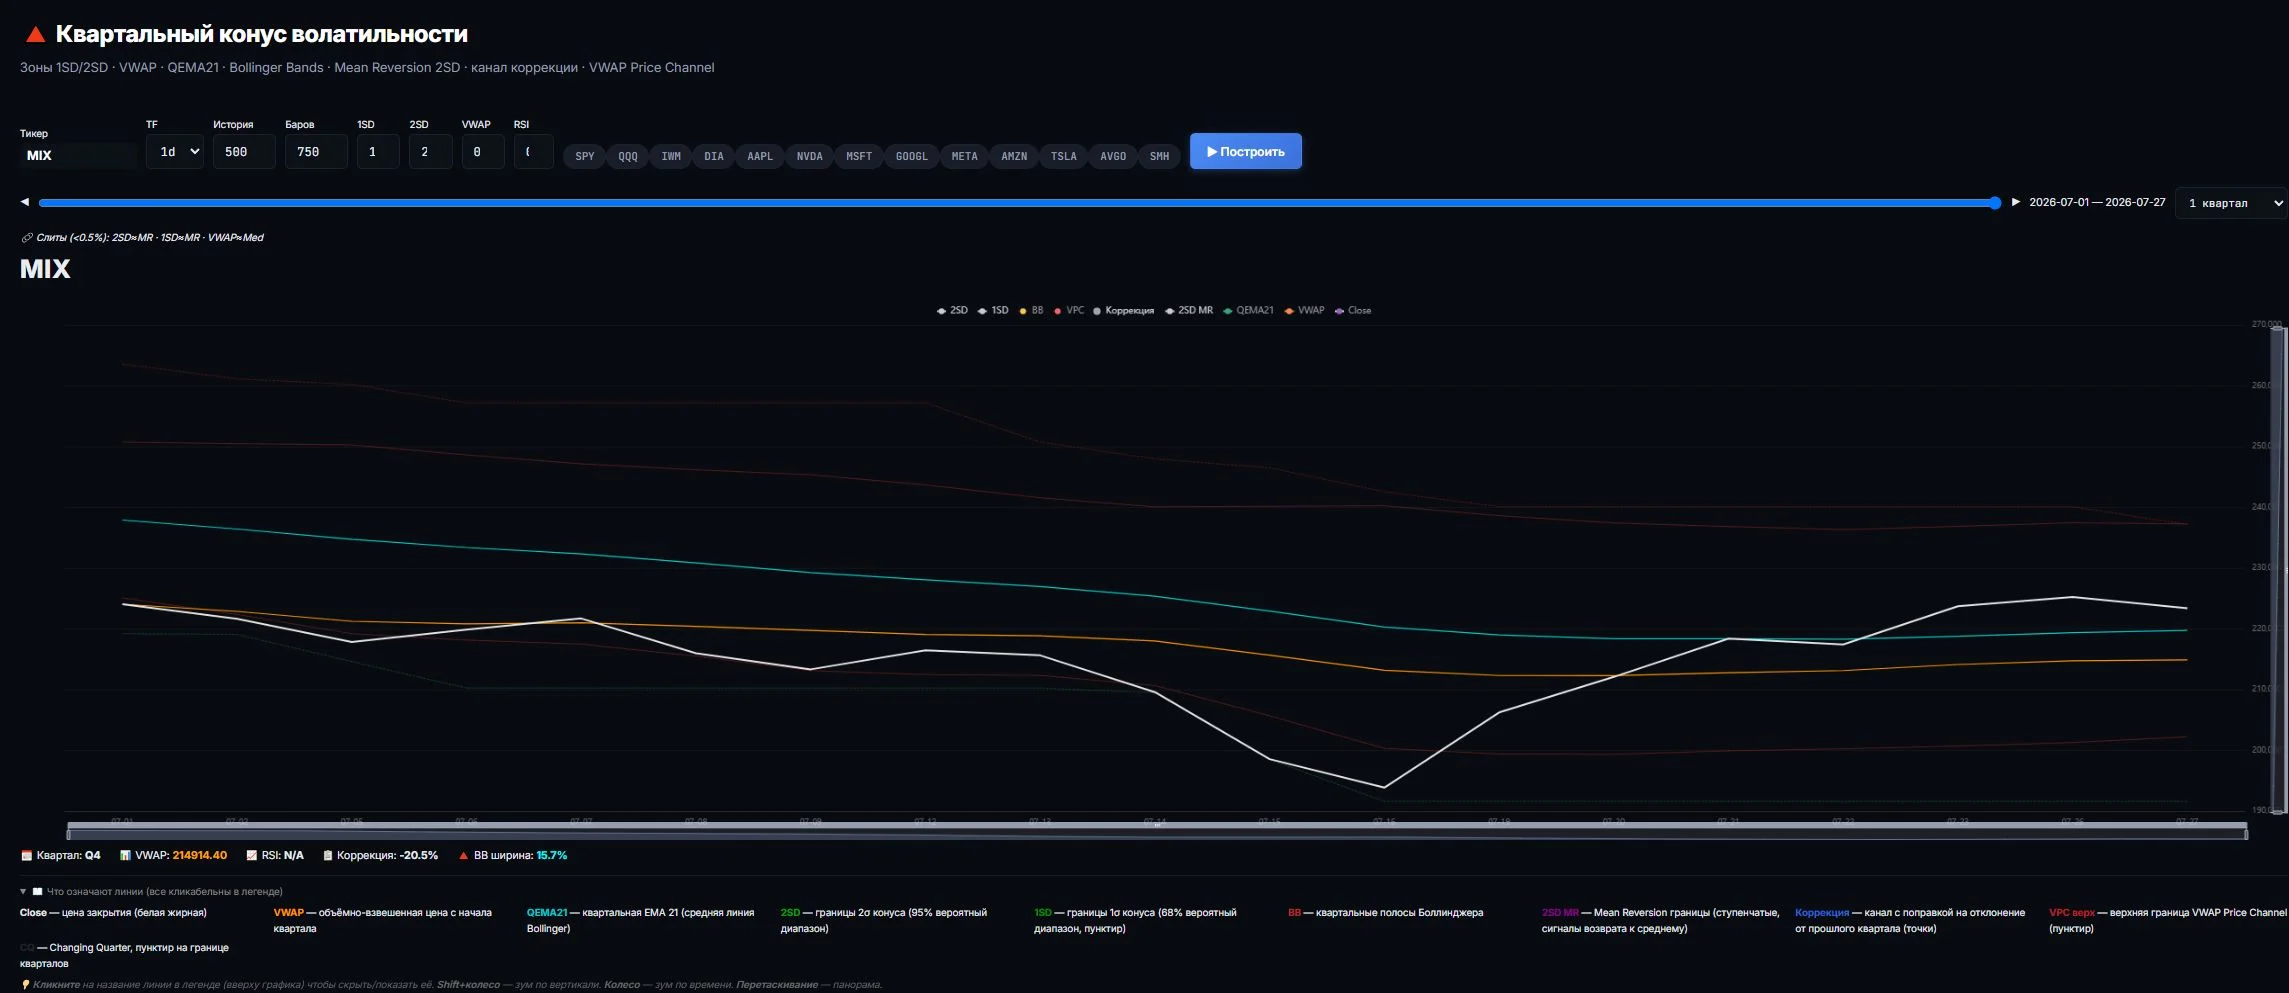The height and width of the screenshot is (993, 2289).
Task: Click the clipboard icon next to Коррекция
Action: coord(327,856)
